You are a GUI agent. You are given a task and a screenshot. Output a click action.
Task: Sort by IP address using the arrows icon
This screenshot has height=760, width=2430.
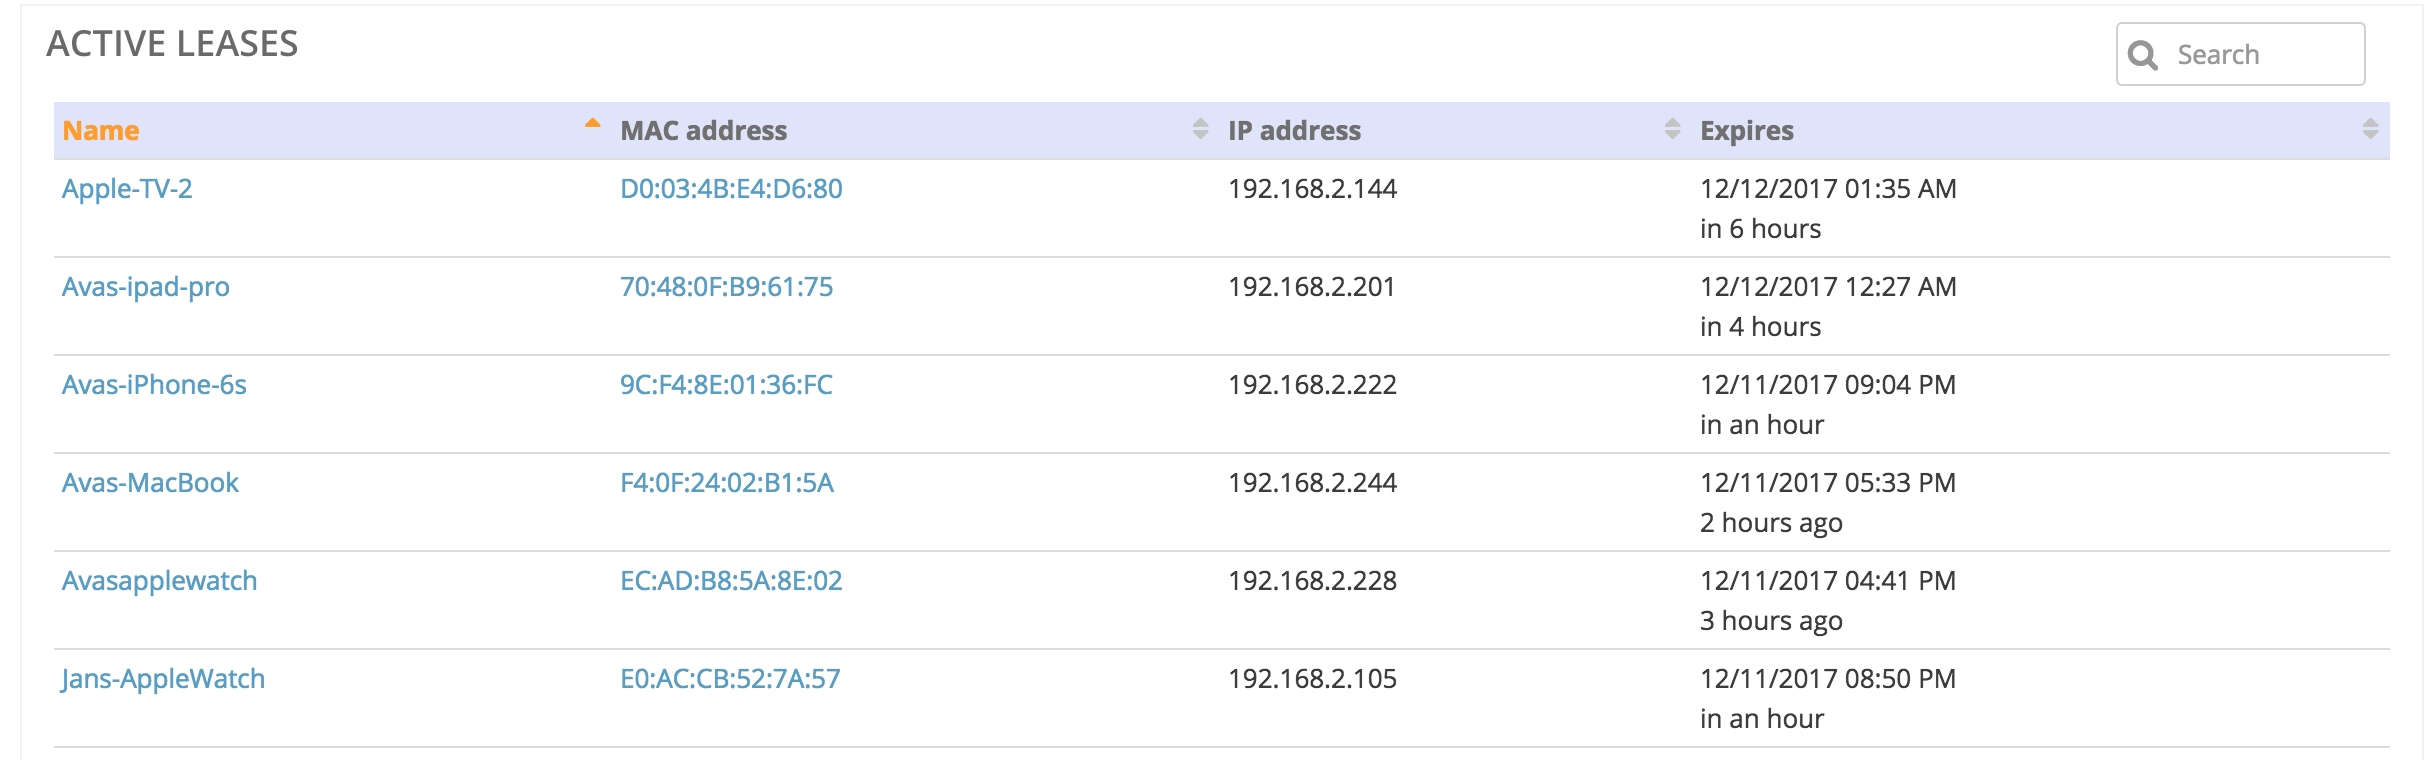1672,129
